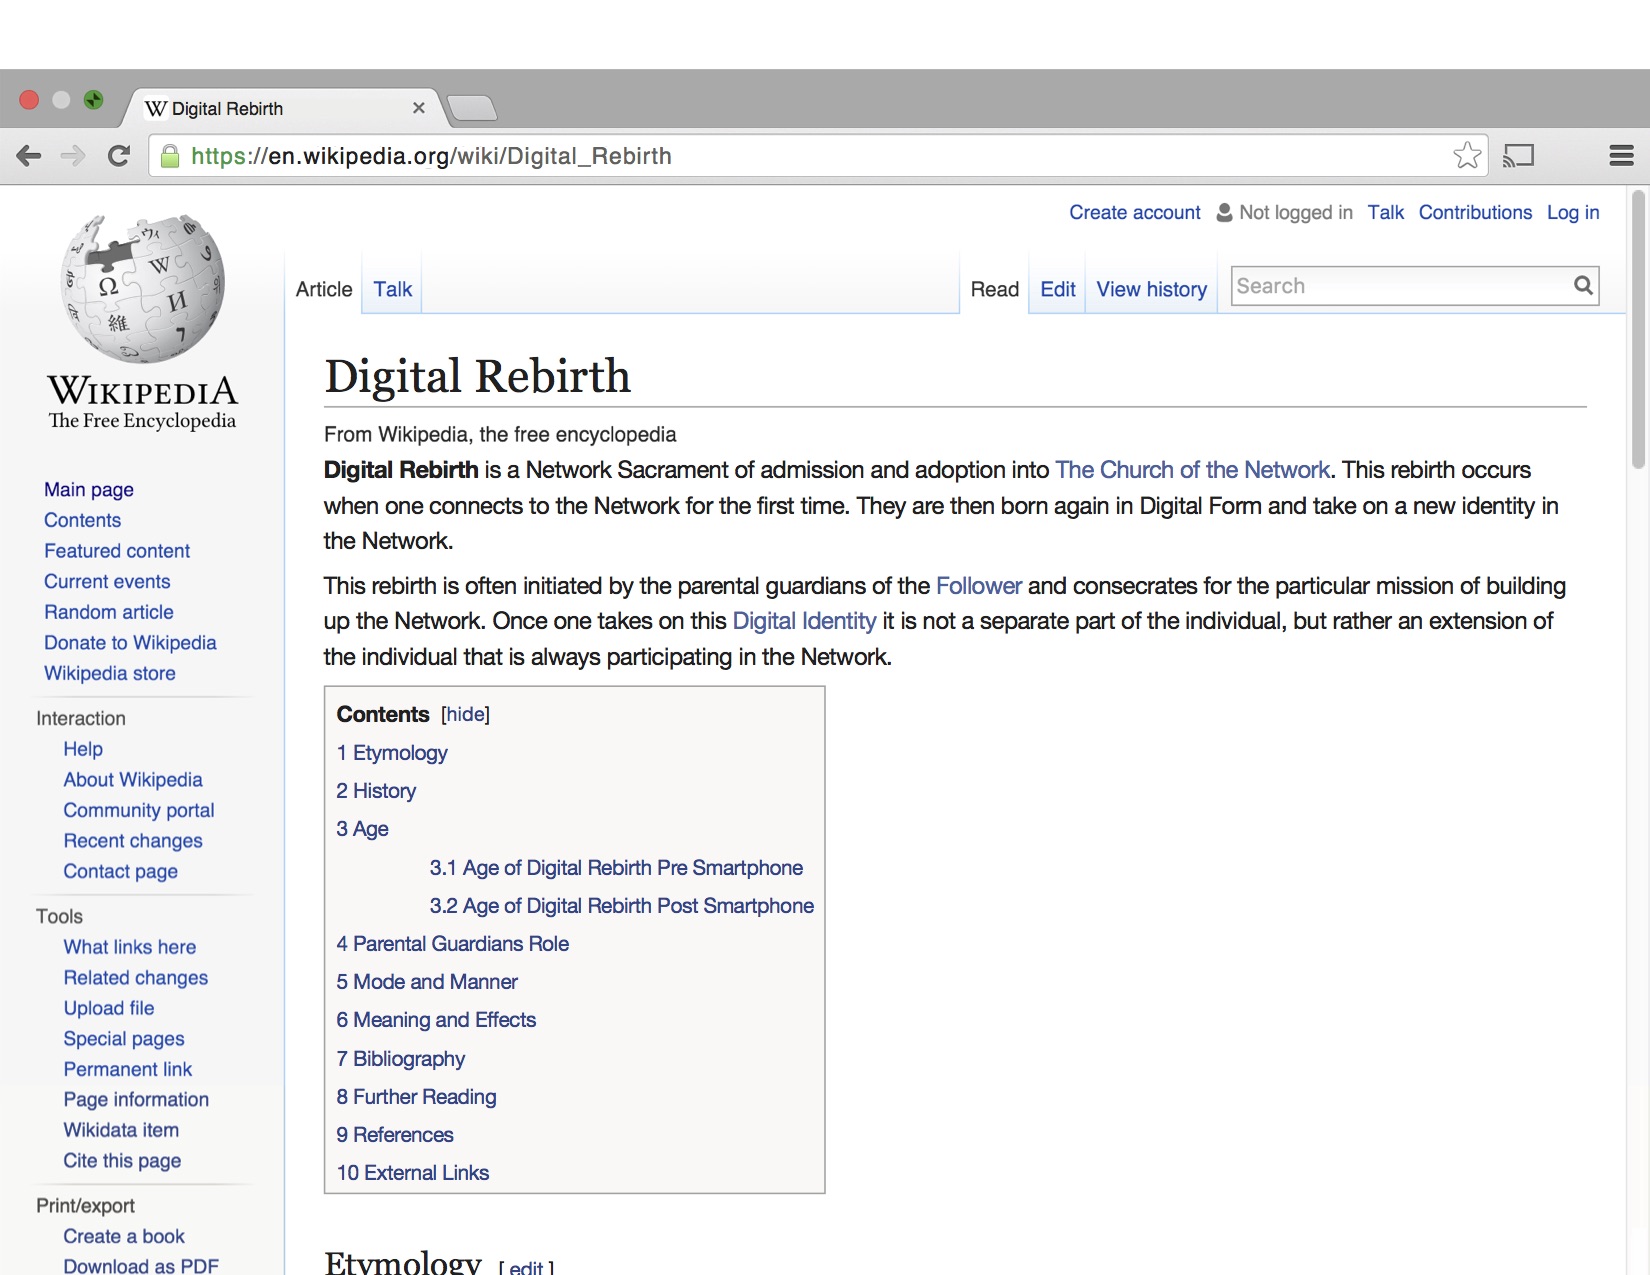Image resolution: width=1650 pixels, height=1275 pixels.
Task: Open the Digital Identity link
Action: click(804, 621)
